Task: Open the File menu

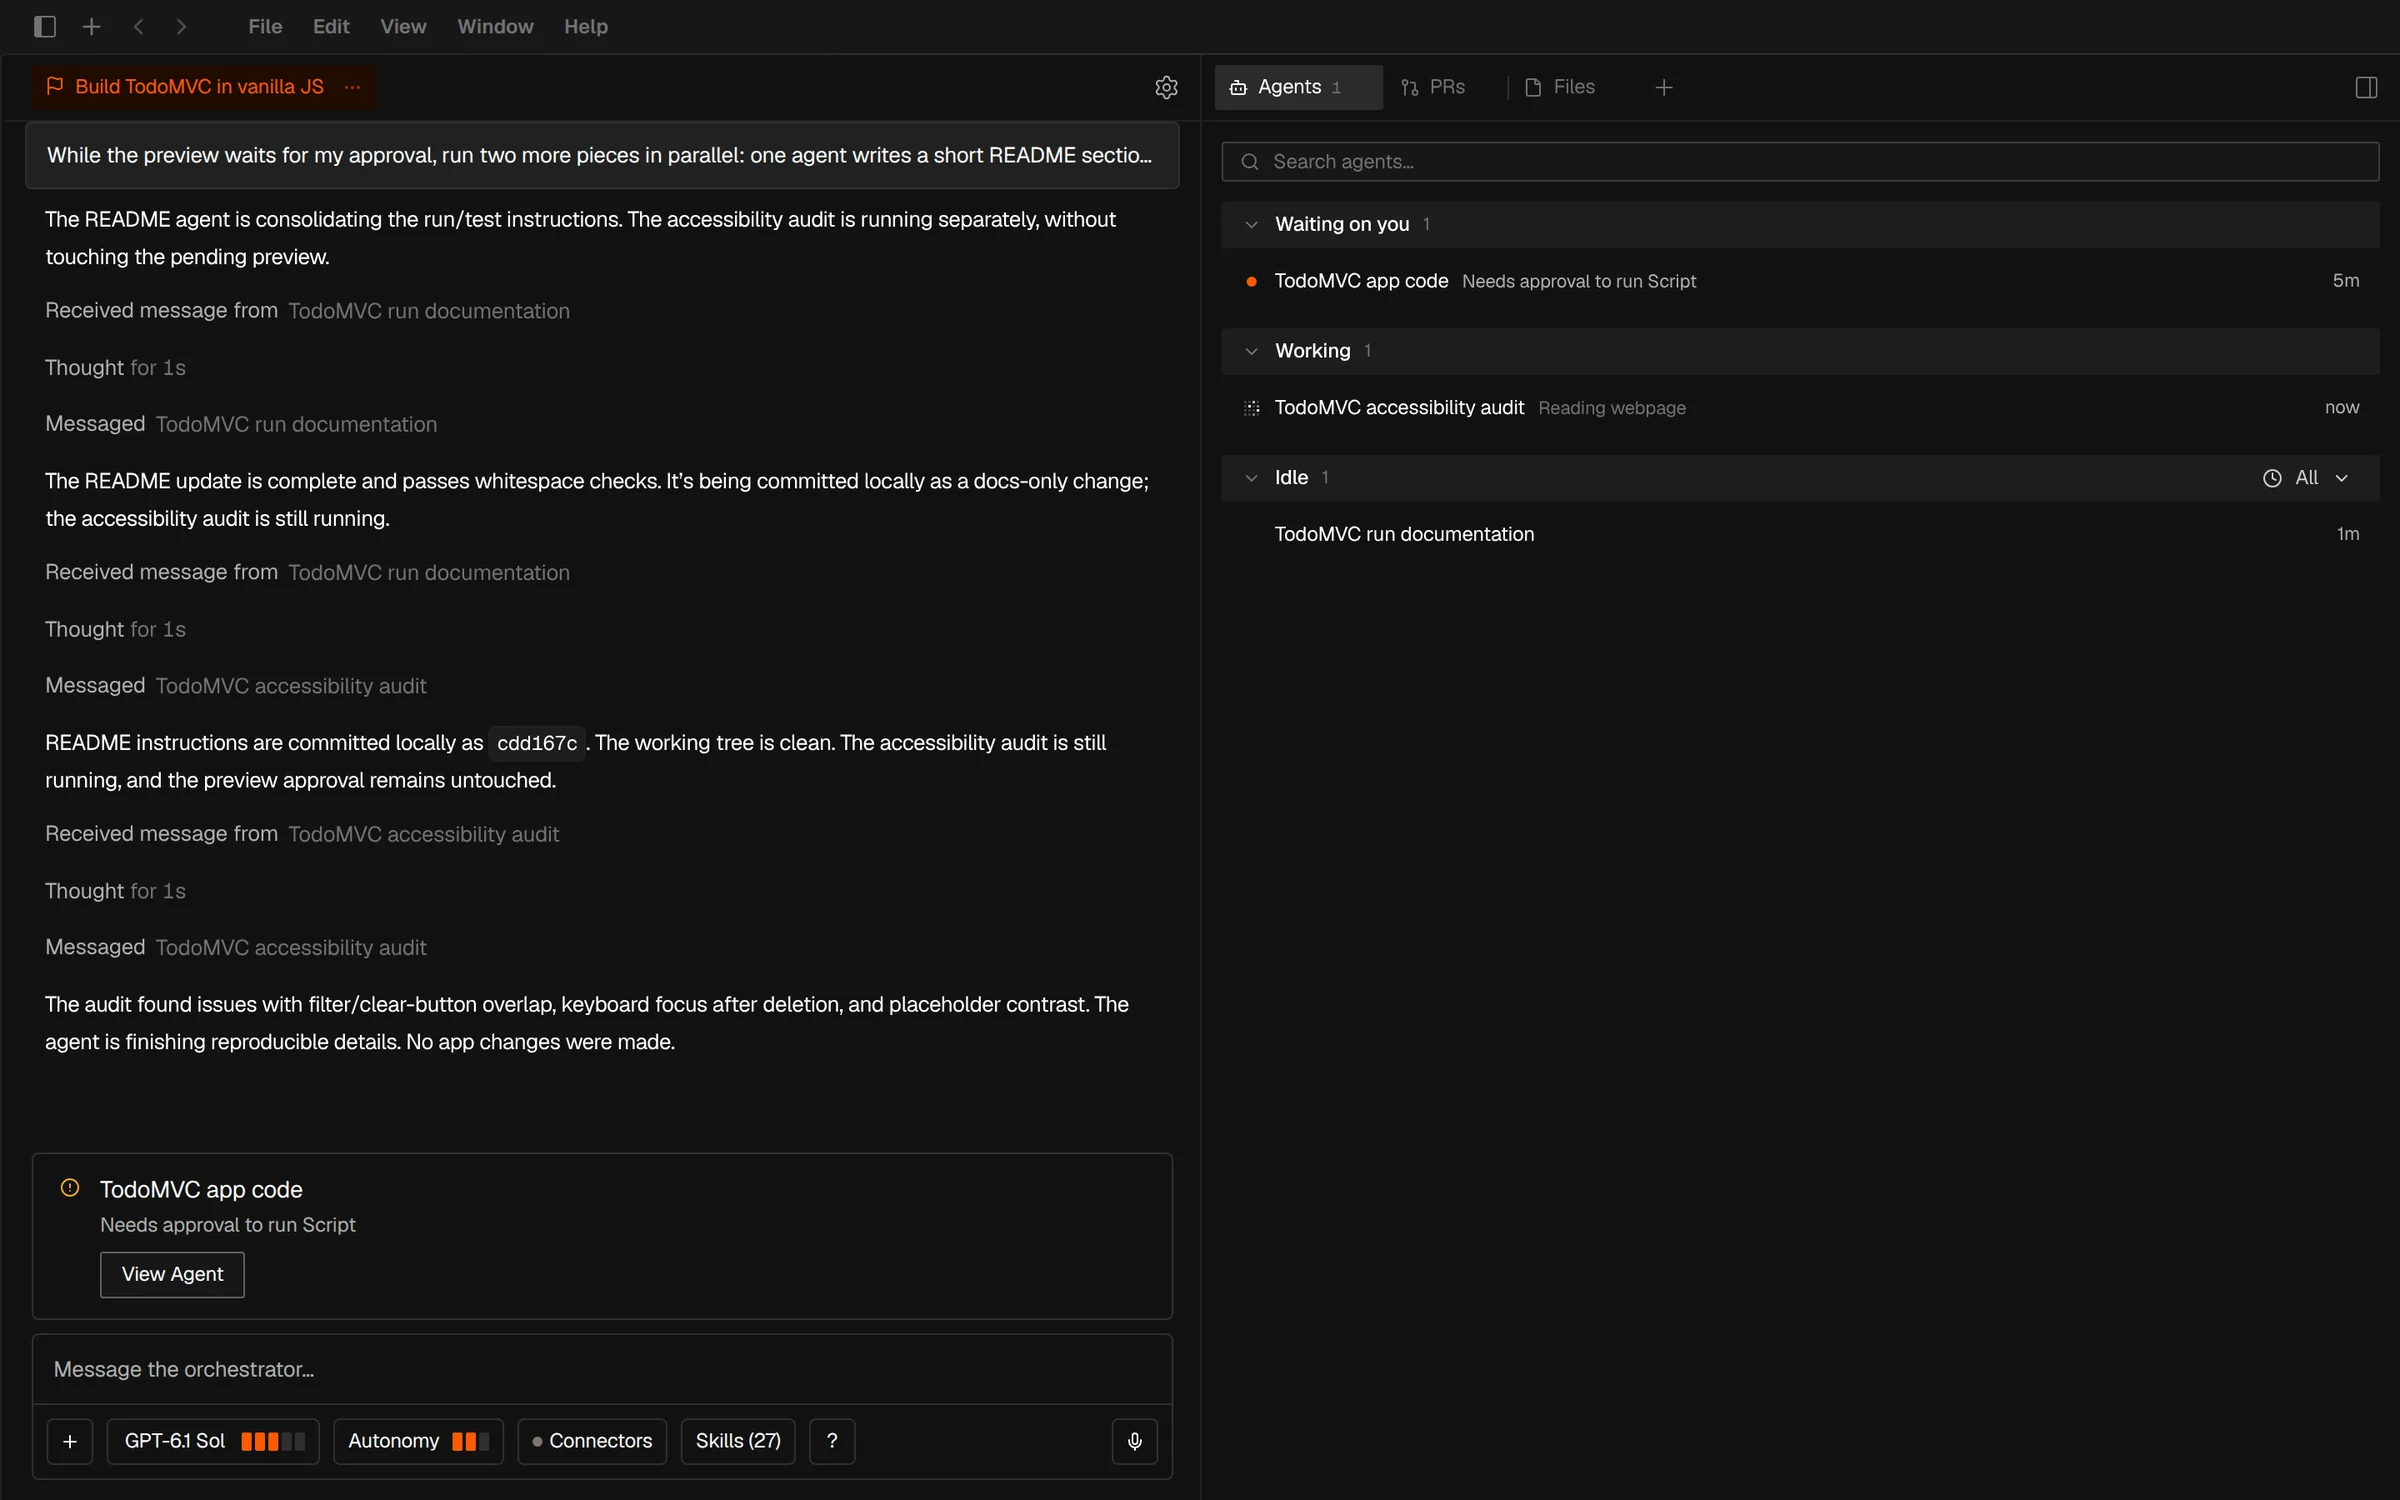Action: pyautogui.click(x=265, y=27)
